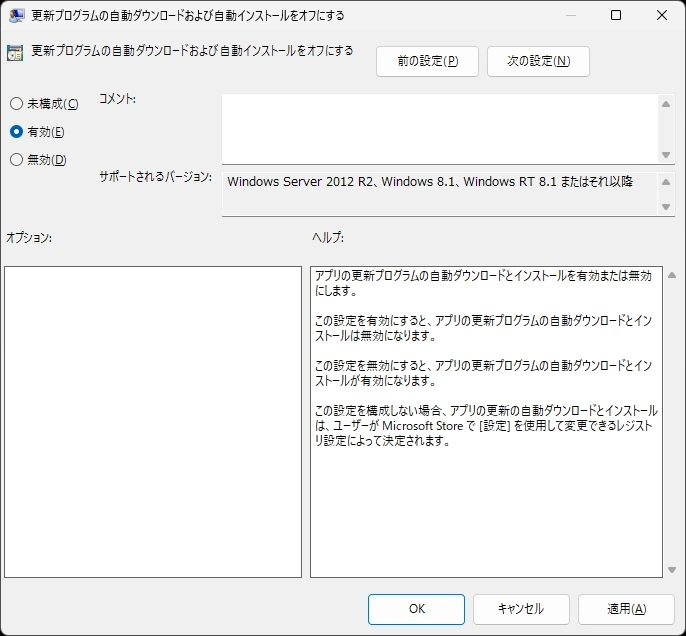Screen dimensions: 686x636
Task: Click the title bar policy editor icon
Action: [16, 15]
